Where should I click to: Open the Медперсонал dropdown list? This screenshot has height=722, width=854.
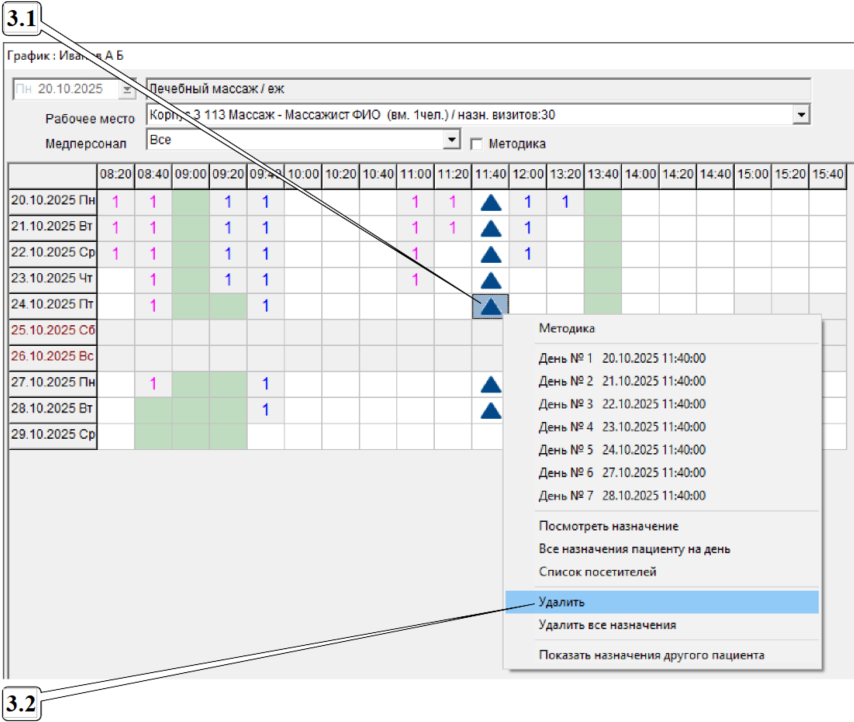click(x=452, y=141)
